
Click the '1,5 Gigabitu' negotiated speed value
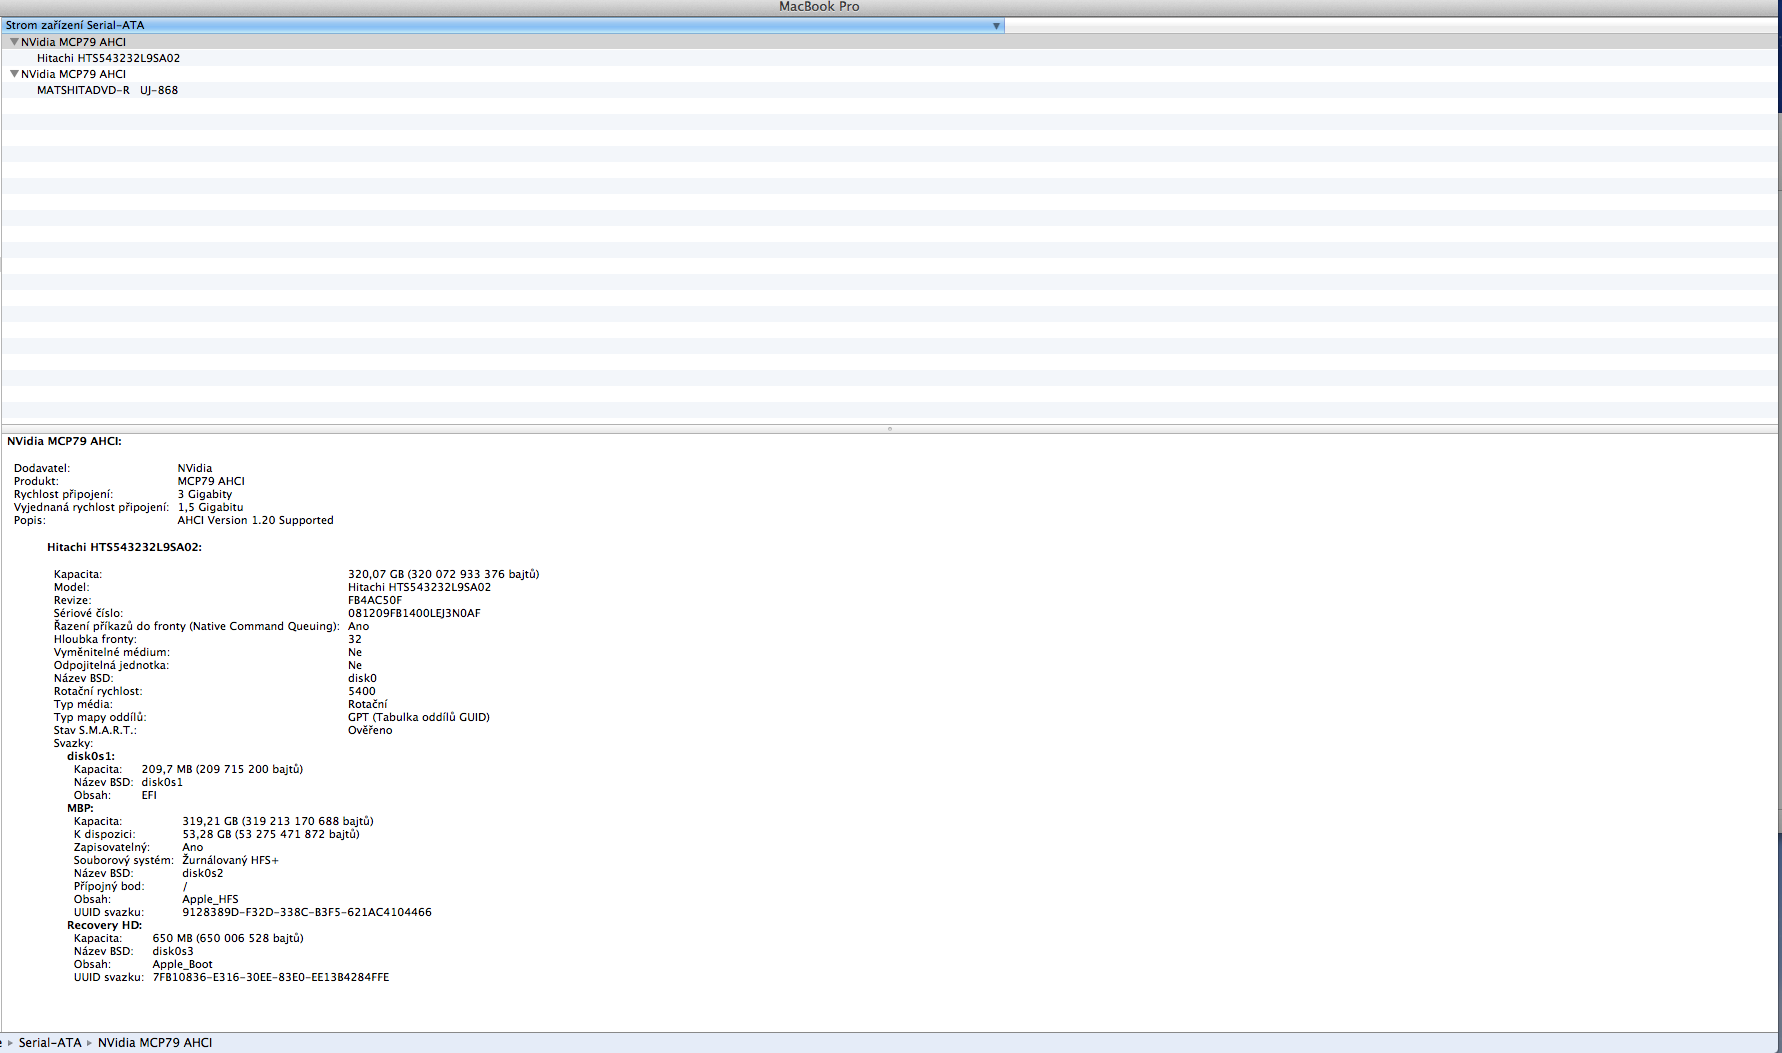(x=210, y=507)
